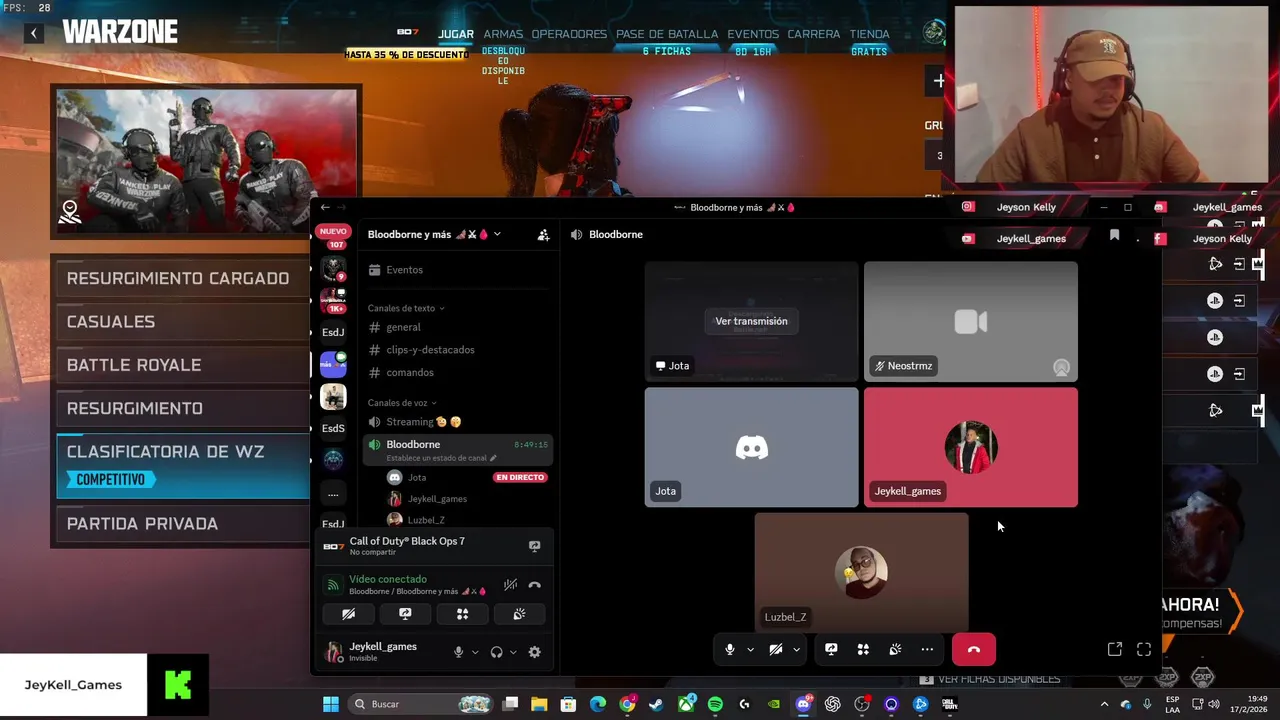Screen dimensions: 1280x720
Task: Open the soundboard in the call bar
Action: click(895, 650)
